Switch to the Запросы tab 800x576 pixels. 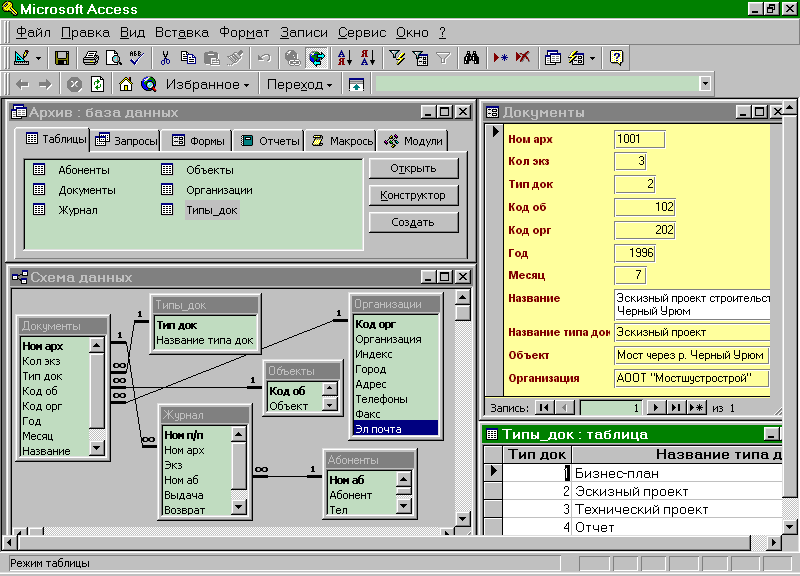(126, 141)
